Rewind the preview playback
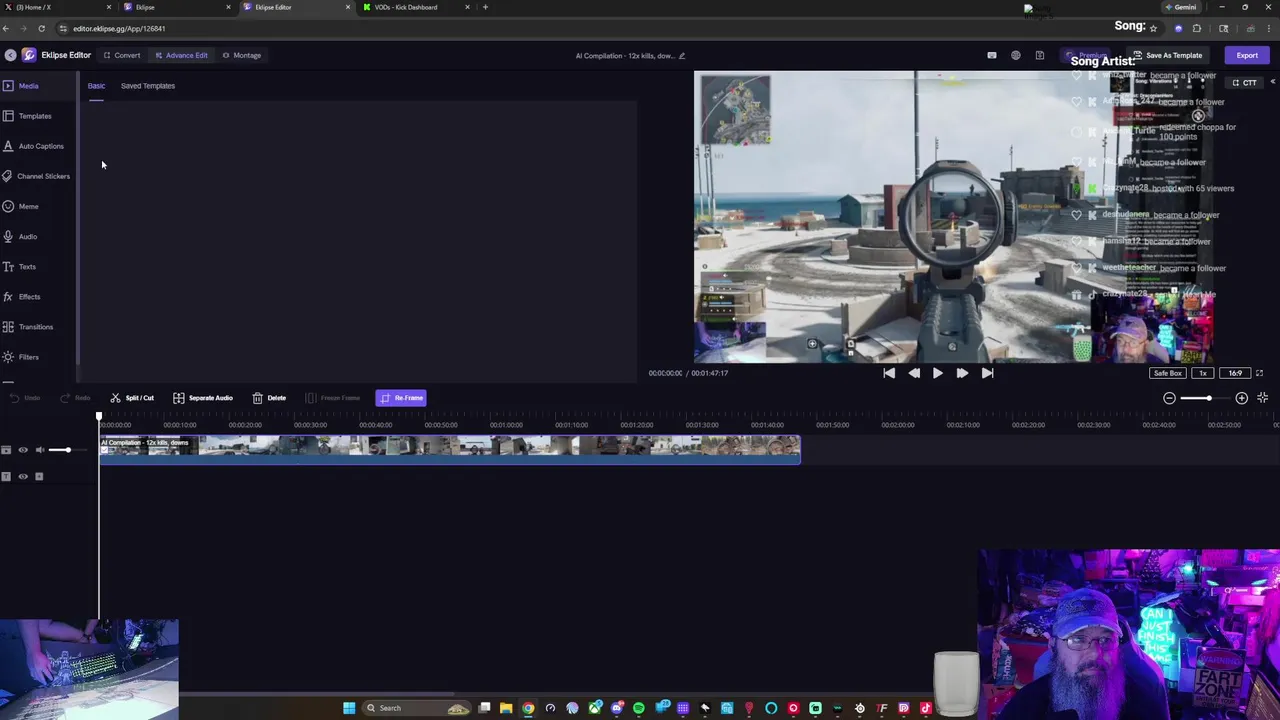The height and width of the screenshot is (720, 1280). pos(914,373)
